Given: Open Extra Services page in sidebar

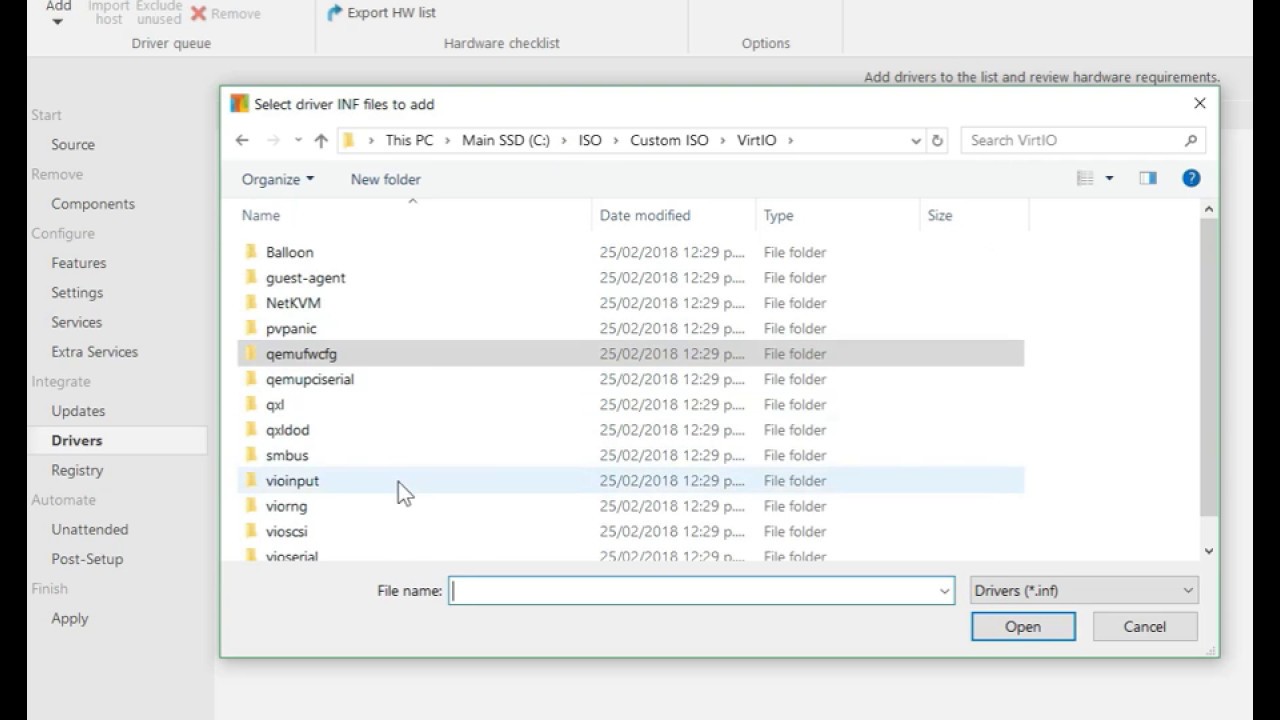Looking at the screenshot, I should 95,352.
